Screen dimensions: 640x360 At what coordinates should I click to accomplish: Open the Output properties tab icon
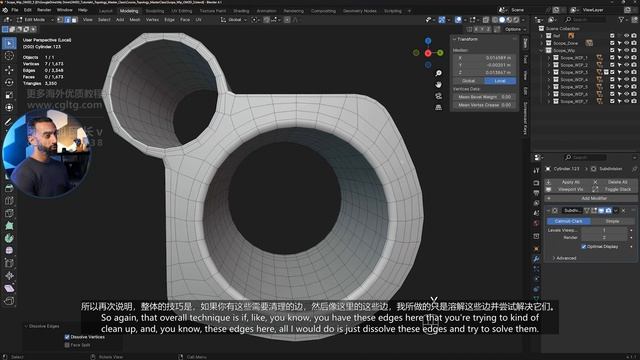coord(536,193)
